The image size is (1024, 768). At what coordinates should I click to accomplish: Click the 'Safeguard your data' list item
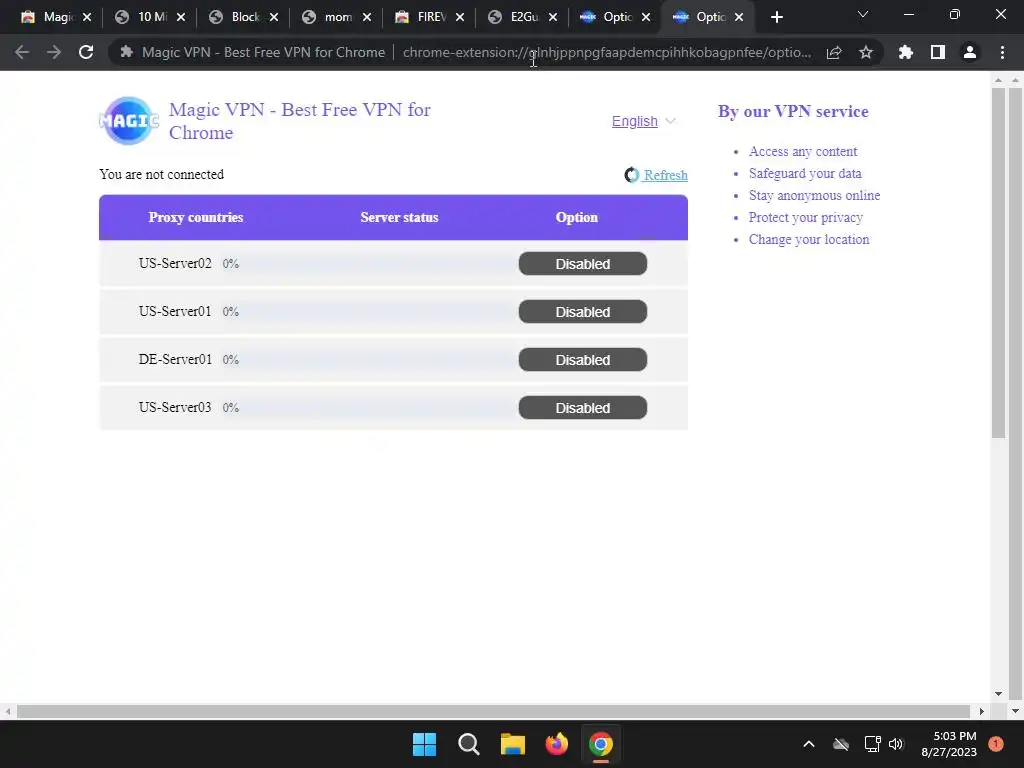[x=805, y=173]
